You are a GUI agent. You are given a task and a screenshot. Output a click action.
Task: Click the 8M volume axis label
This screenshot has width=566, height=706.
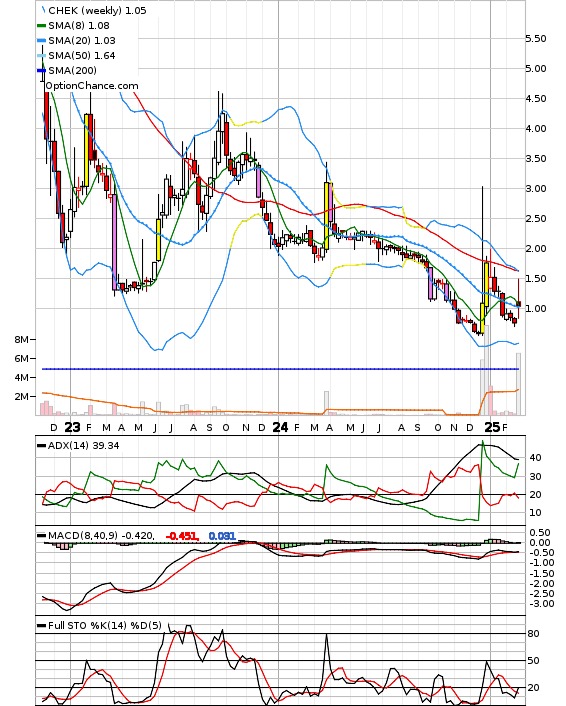pos(21,339)
